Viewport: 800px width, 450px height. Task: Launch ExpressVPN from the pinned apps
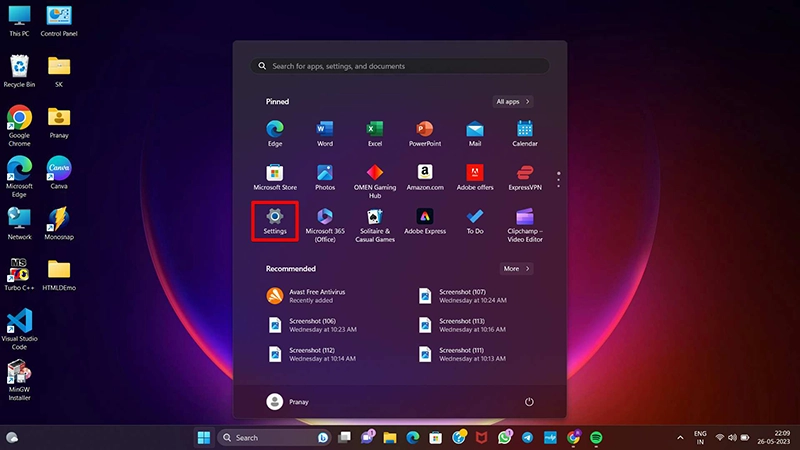click(x=524, y=178)
